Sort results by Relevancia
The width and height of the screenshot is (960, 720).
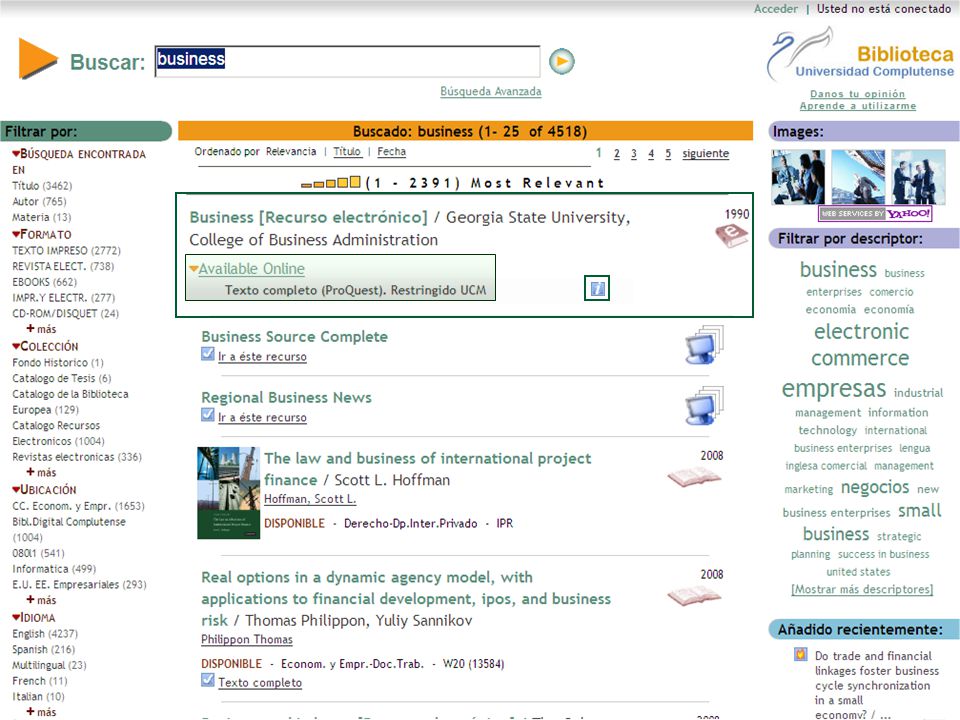click(x=291, y=151)
